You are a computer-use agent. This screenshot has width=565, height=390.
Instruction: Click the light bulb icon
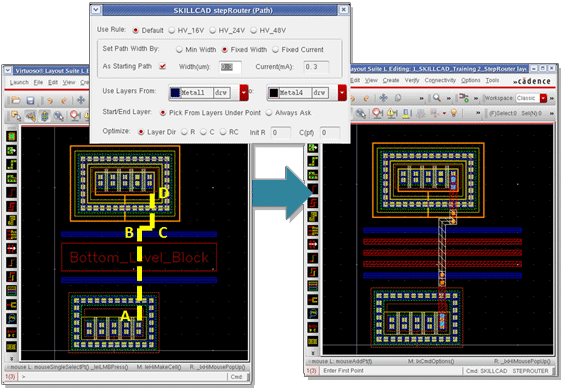454,113
